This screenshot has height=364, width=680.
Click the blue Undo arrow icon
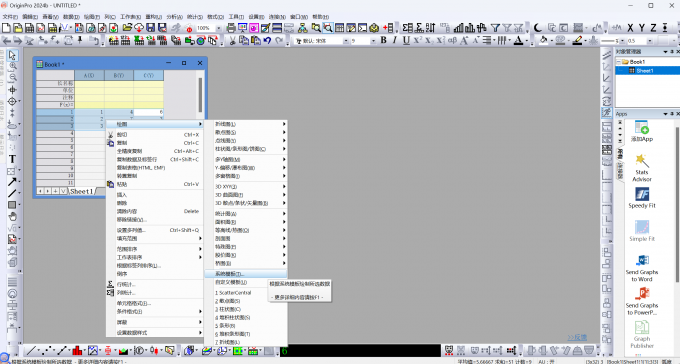[267, 40]
